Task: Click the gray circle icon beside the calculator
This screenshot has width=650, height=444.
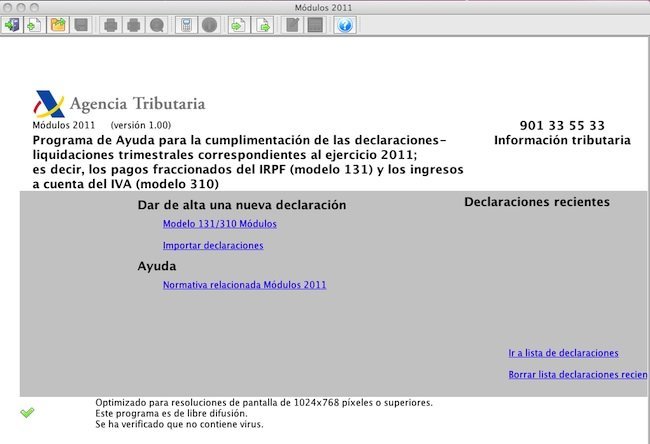Action: (209, 26)
